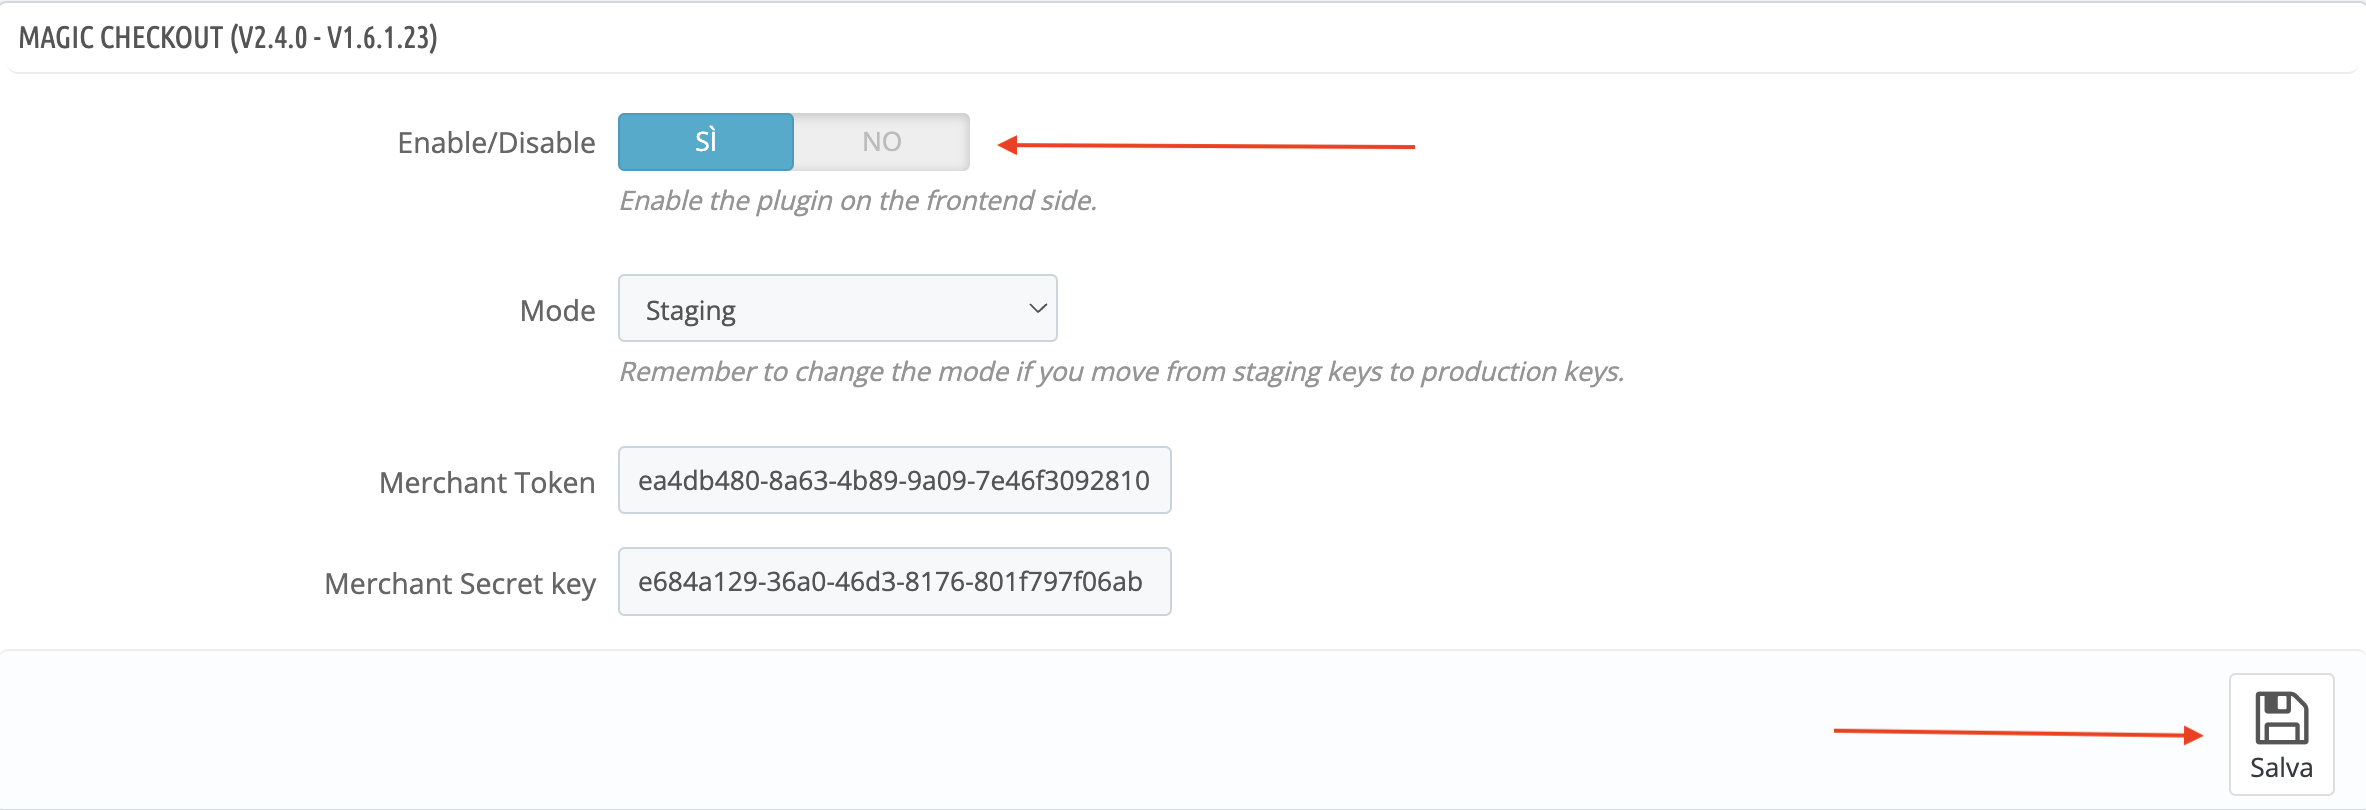
Task: Open the Mode dropdown showing Staging
Action: pos(838,308)
